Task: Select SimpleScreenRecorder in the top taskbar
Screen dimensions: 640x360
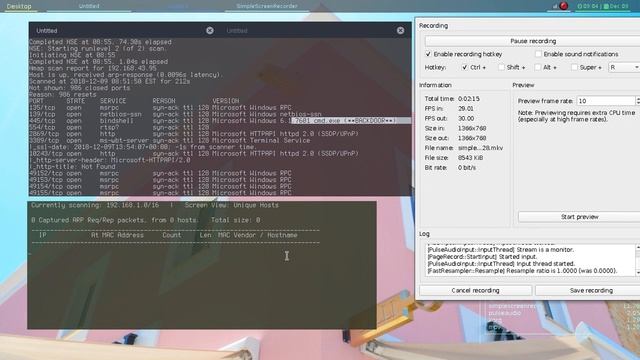Action: (x=267, y=6)
